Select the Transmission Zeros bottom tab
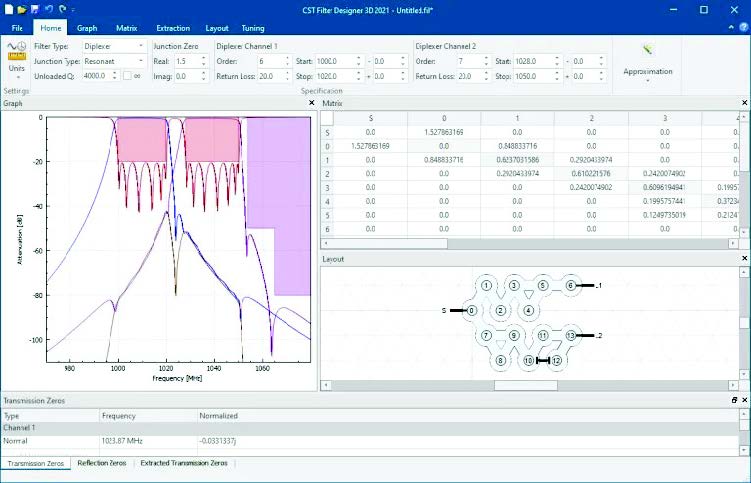This screenshot has height=483, width=751. coord(36,463)
